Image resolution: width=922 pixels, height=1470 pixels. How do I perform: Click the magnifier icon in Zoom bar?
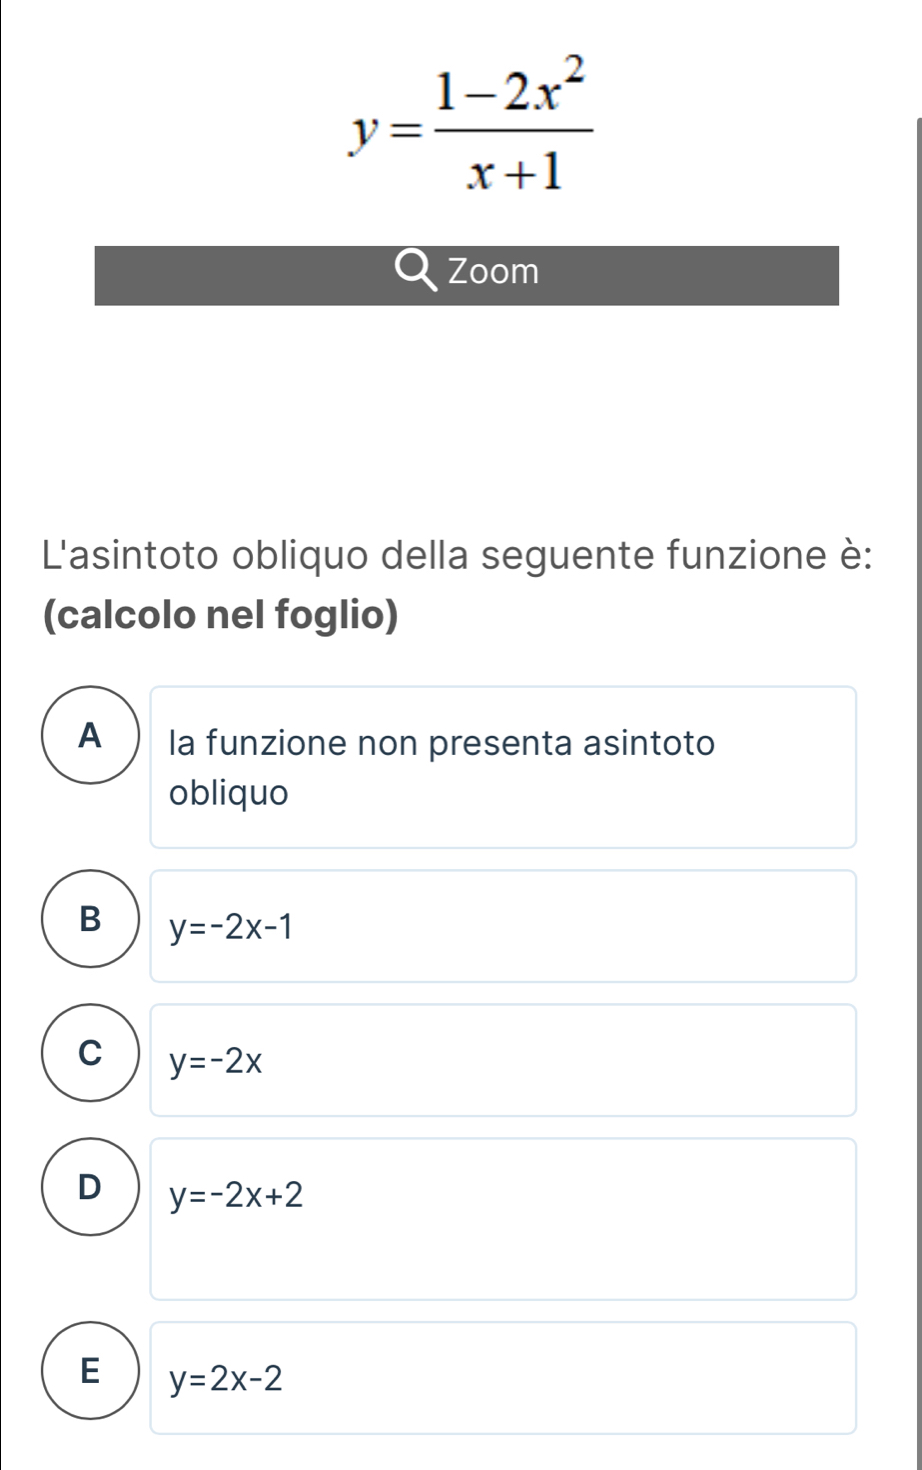[416, 272]
